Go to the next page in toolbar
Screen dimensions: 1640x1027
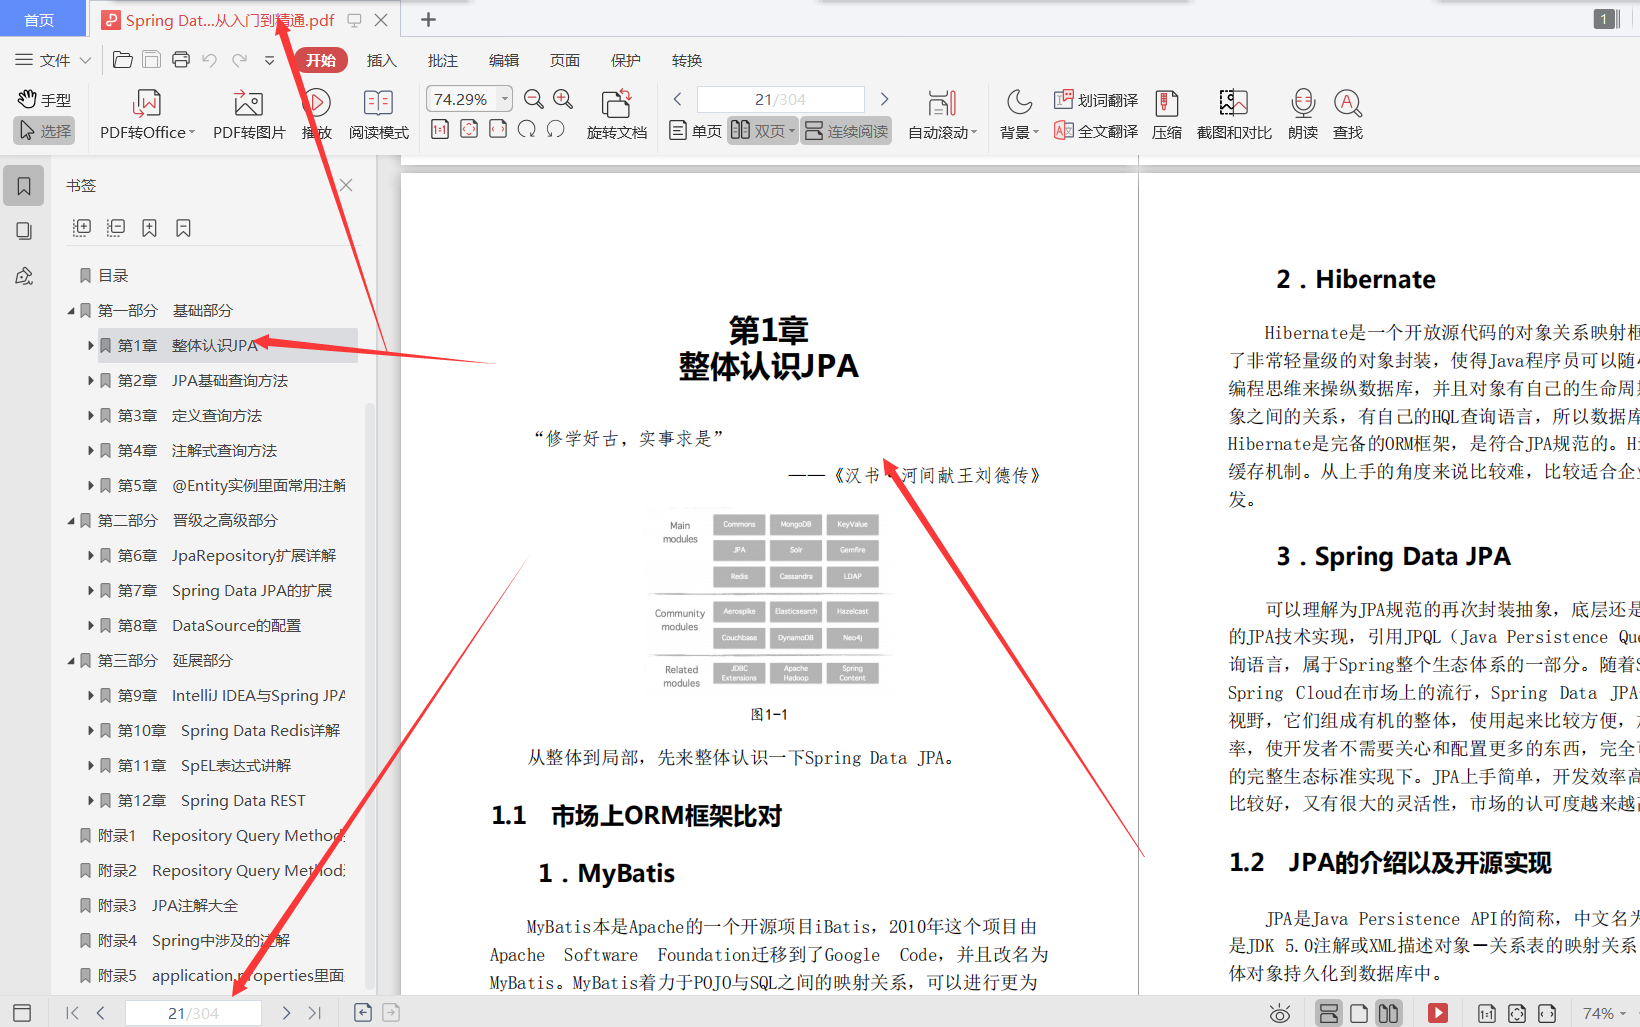point(884,99)
